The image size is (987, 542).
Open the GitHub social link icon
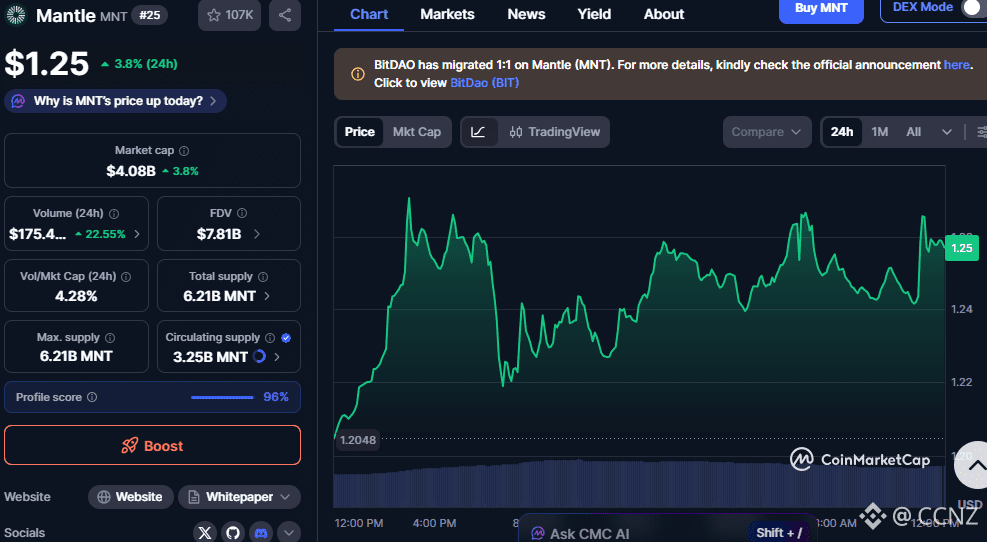coord(233,533)
